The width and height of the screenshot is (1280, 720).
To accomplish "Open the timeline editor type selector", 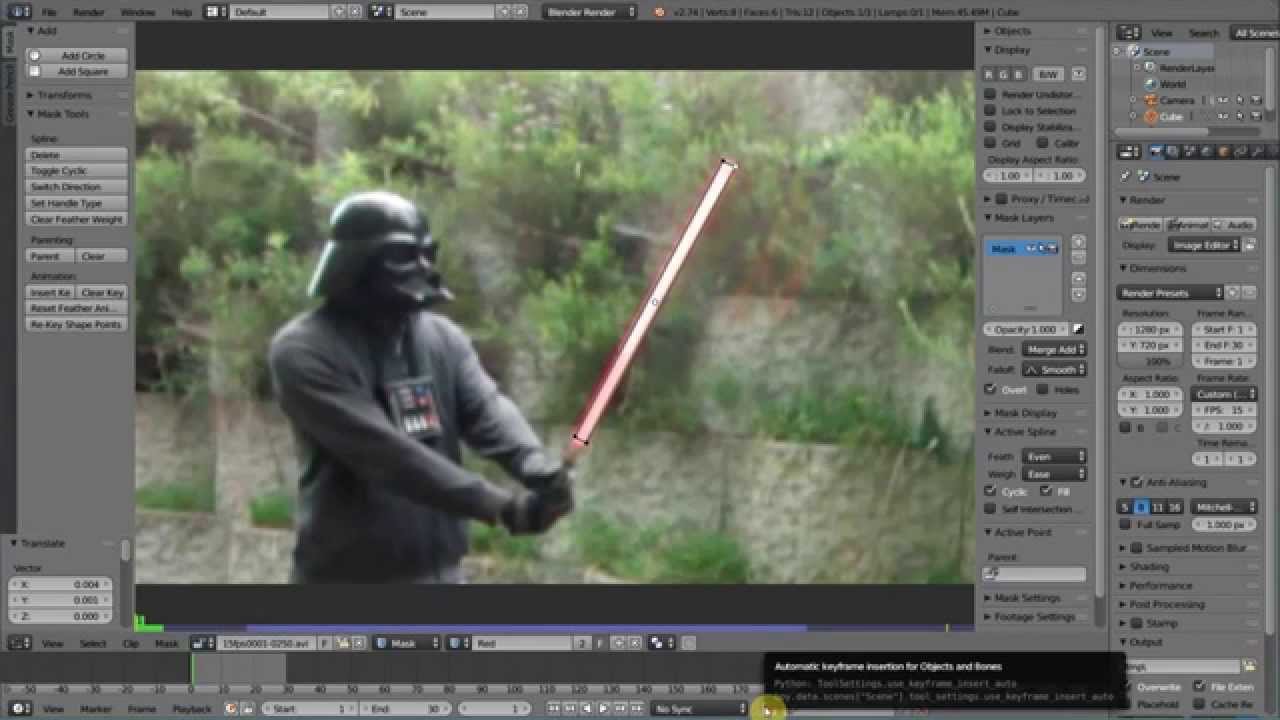I will pos(20,709).
